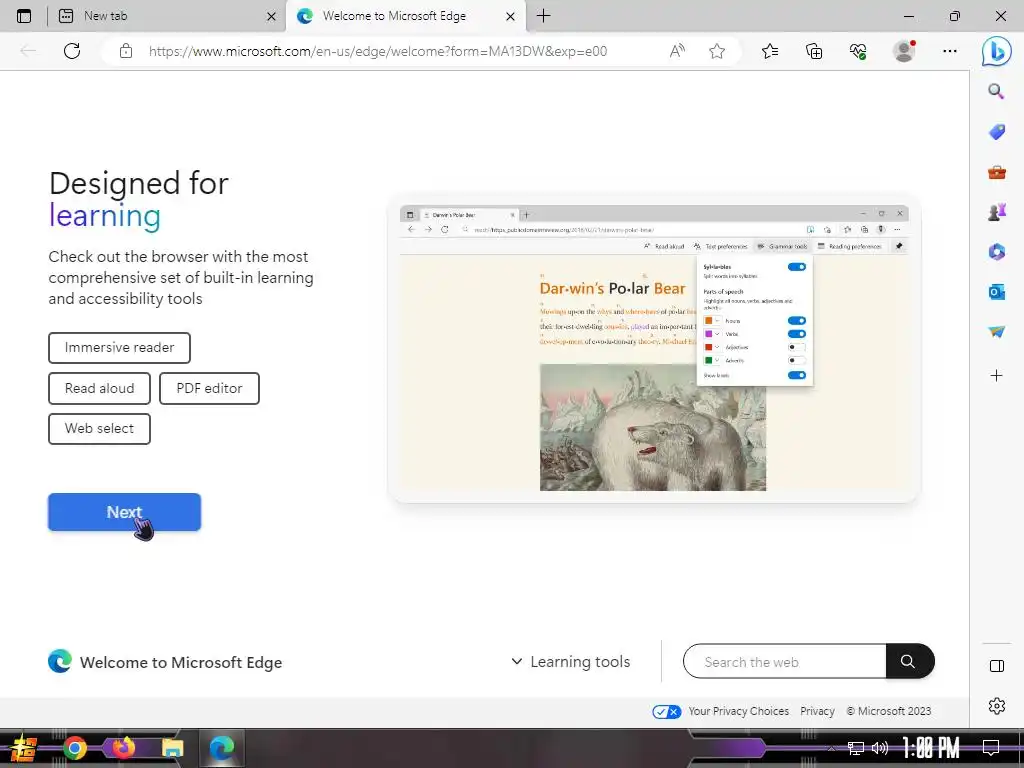Click the Web select button
The image size is (1024, 768).
pyautogui.click(x=99, y=428)
